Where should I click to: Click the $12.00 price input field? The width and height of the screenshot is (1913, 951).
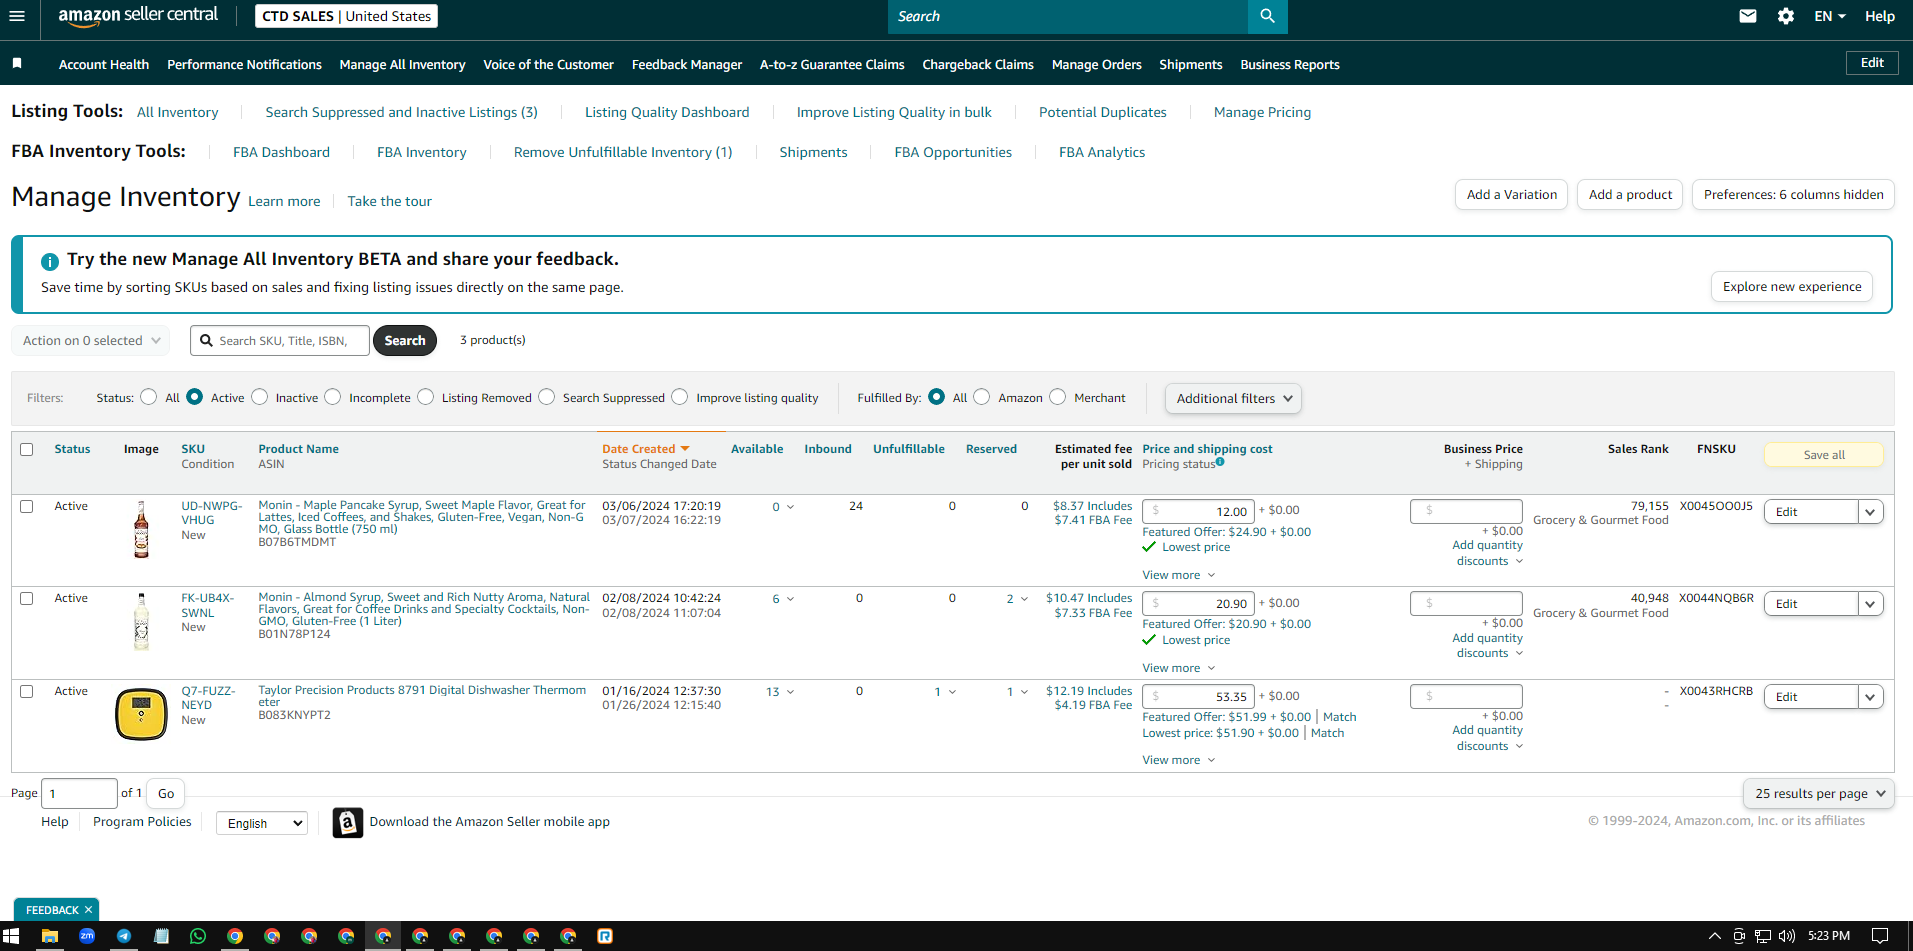pyautogui.click(x=1198, y=511)
